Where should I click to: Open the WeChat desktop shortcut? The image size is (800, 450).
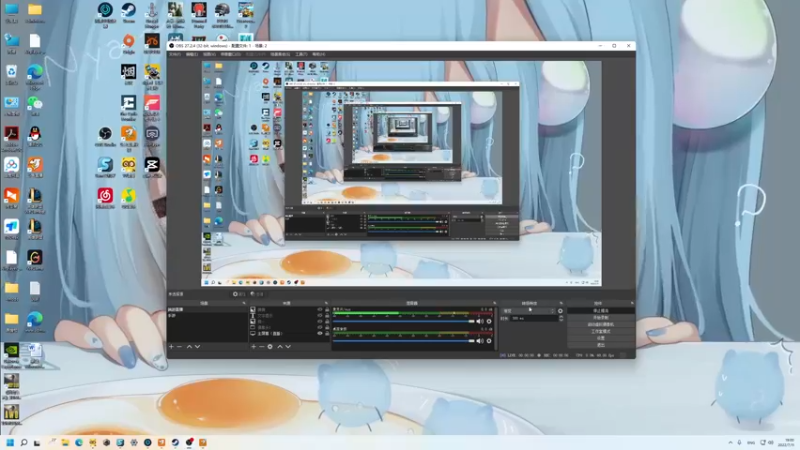(x=35, y=105)
